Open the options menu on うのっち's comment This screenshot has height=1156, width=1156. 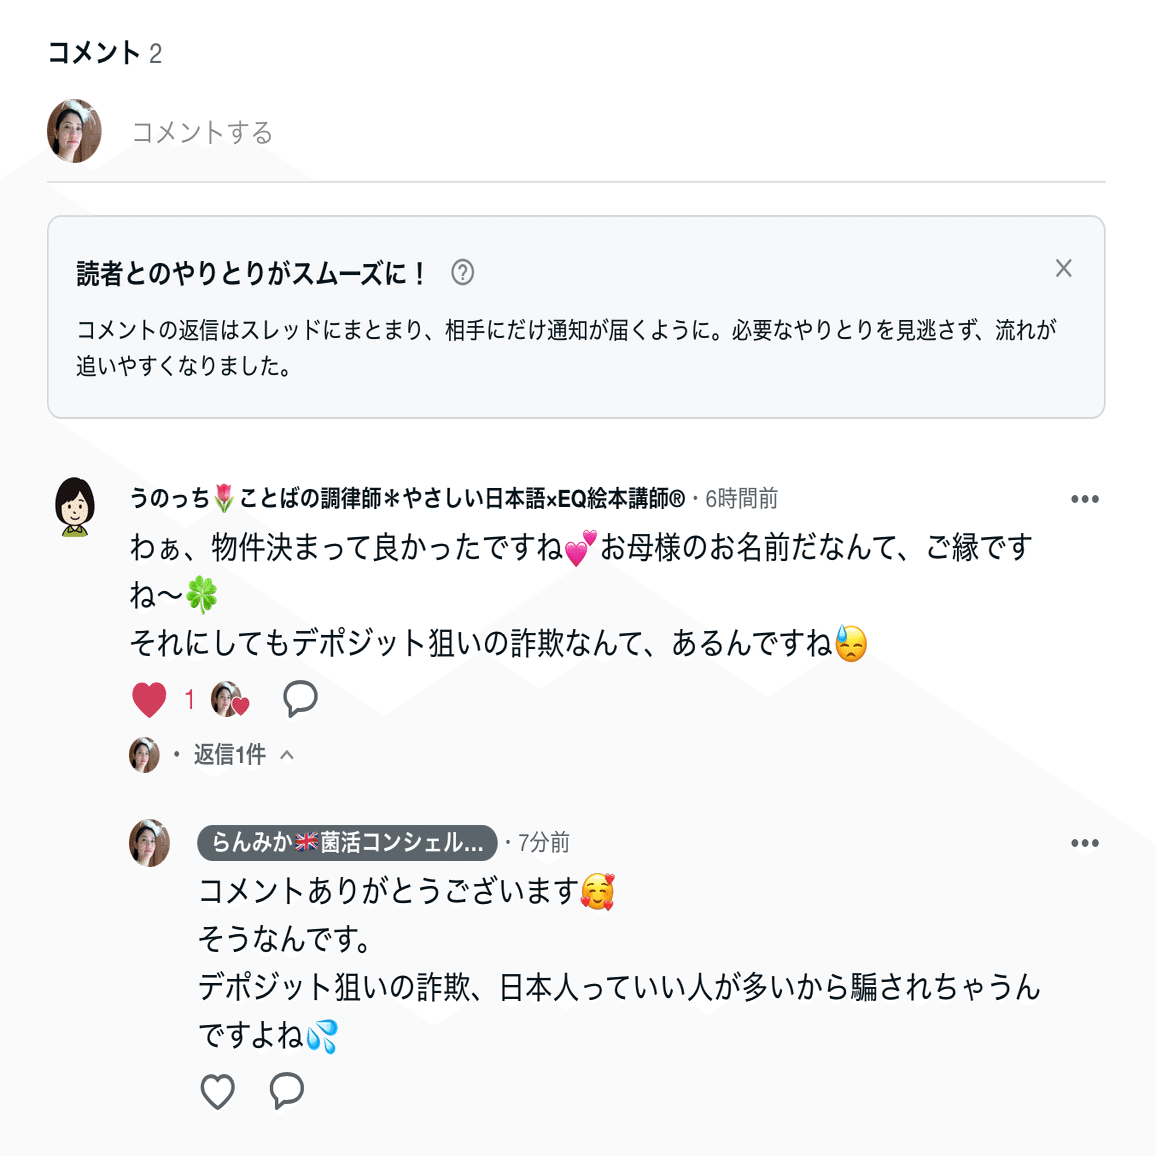coord(1086,499)
